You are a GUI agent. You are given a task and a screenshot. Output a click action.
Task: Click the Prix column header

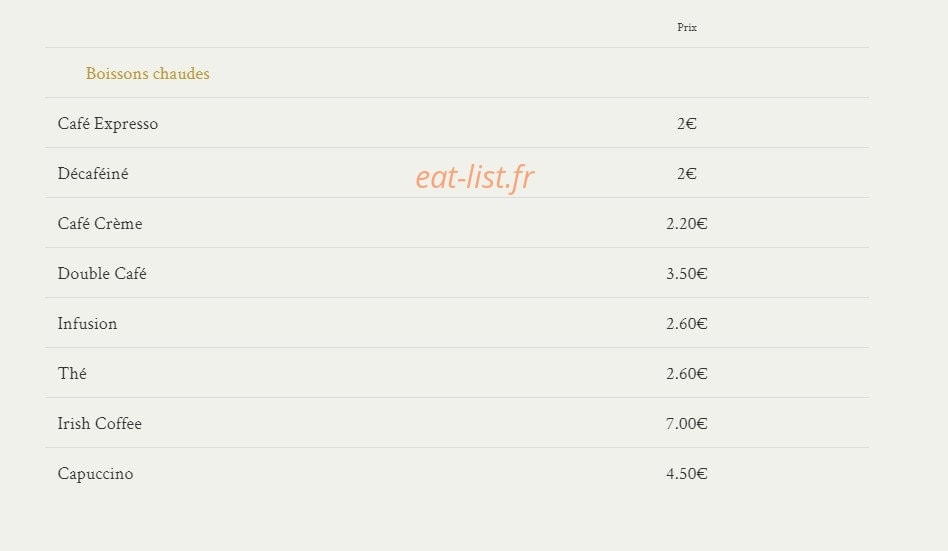pos(687,27)
